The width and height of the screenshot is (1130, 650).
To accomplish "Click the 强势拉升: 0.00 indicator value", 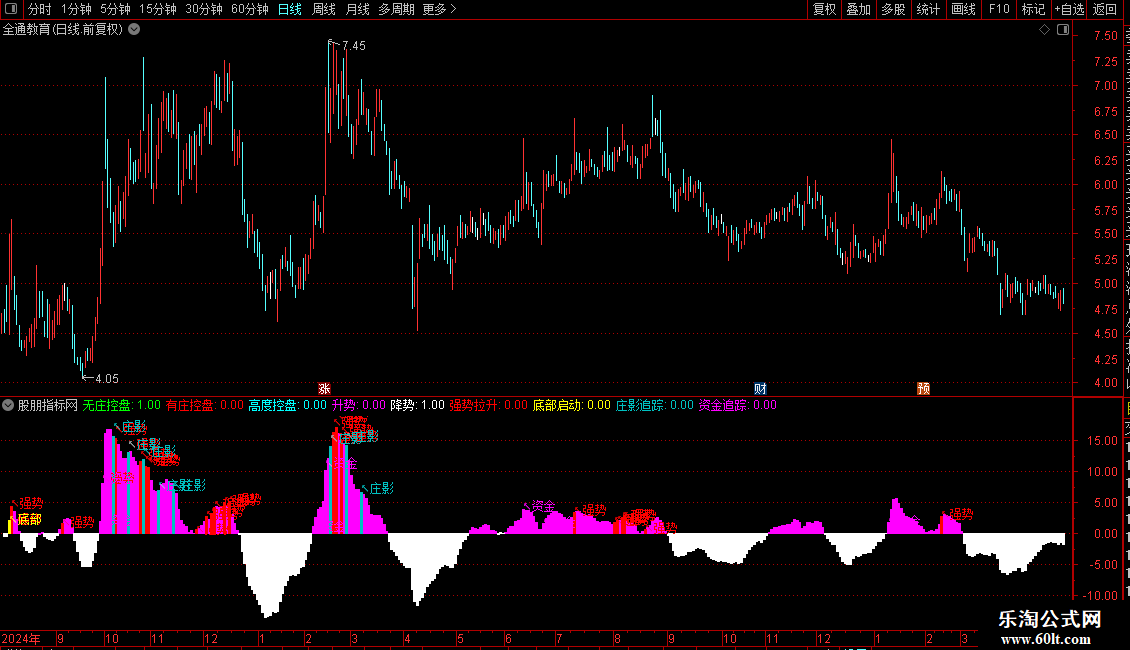I will pyautogui.click(x=489, y=405).
